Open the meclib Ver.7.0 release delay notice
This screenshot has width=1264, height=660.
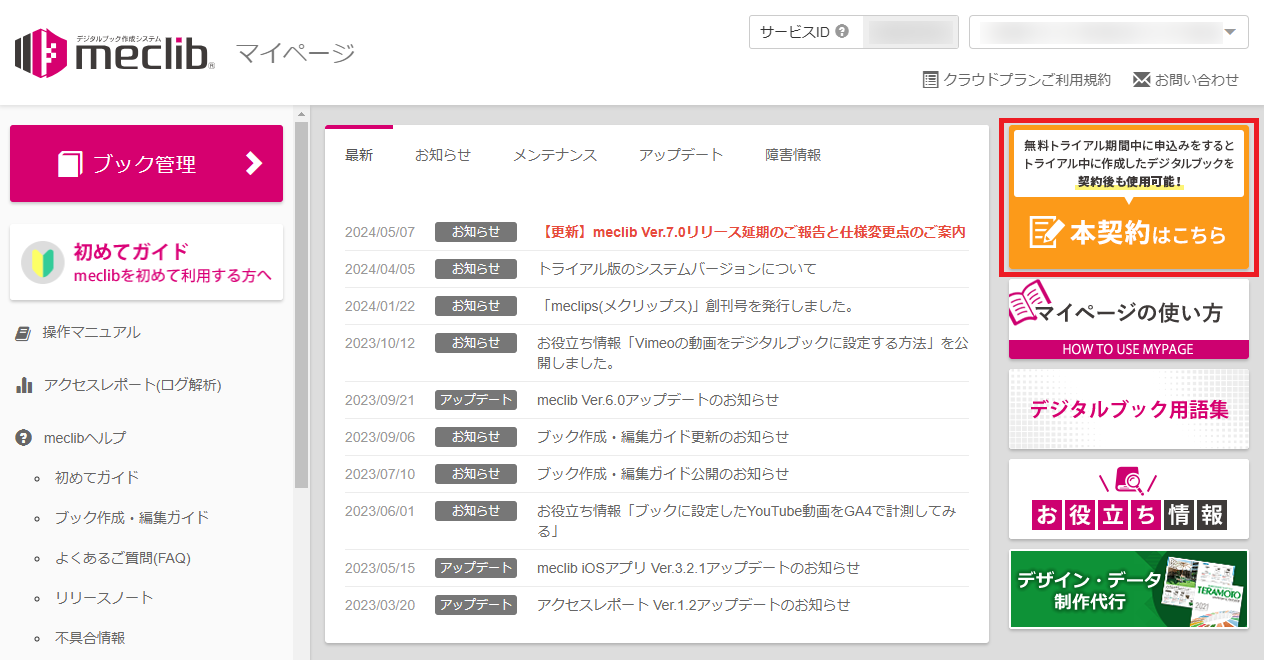pos(751,232)
